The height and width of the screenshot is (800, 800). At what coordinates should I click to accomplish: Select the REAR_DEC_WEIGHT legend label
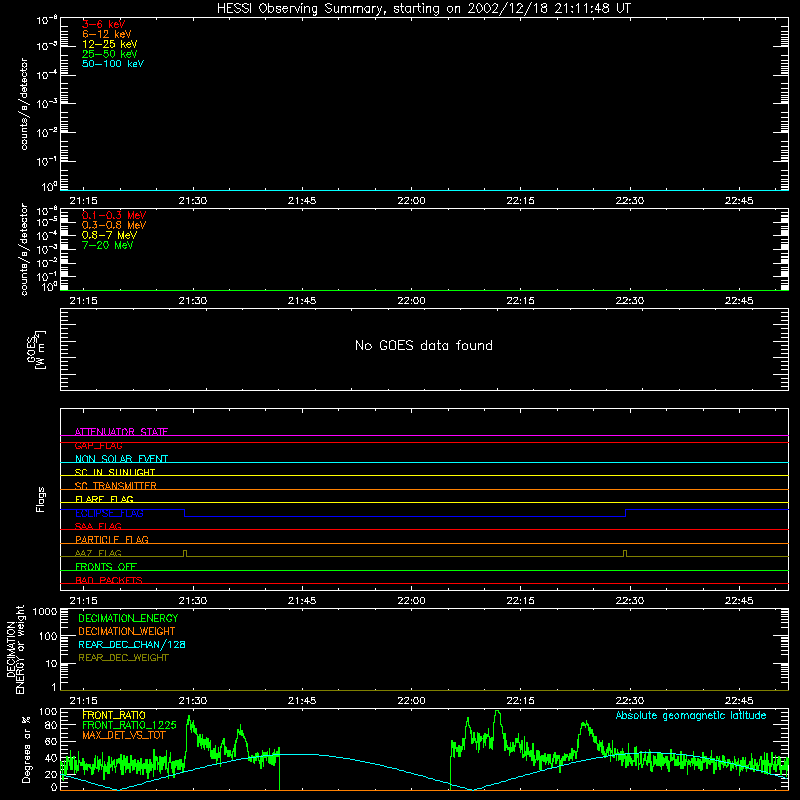point(123,658)
